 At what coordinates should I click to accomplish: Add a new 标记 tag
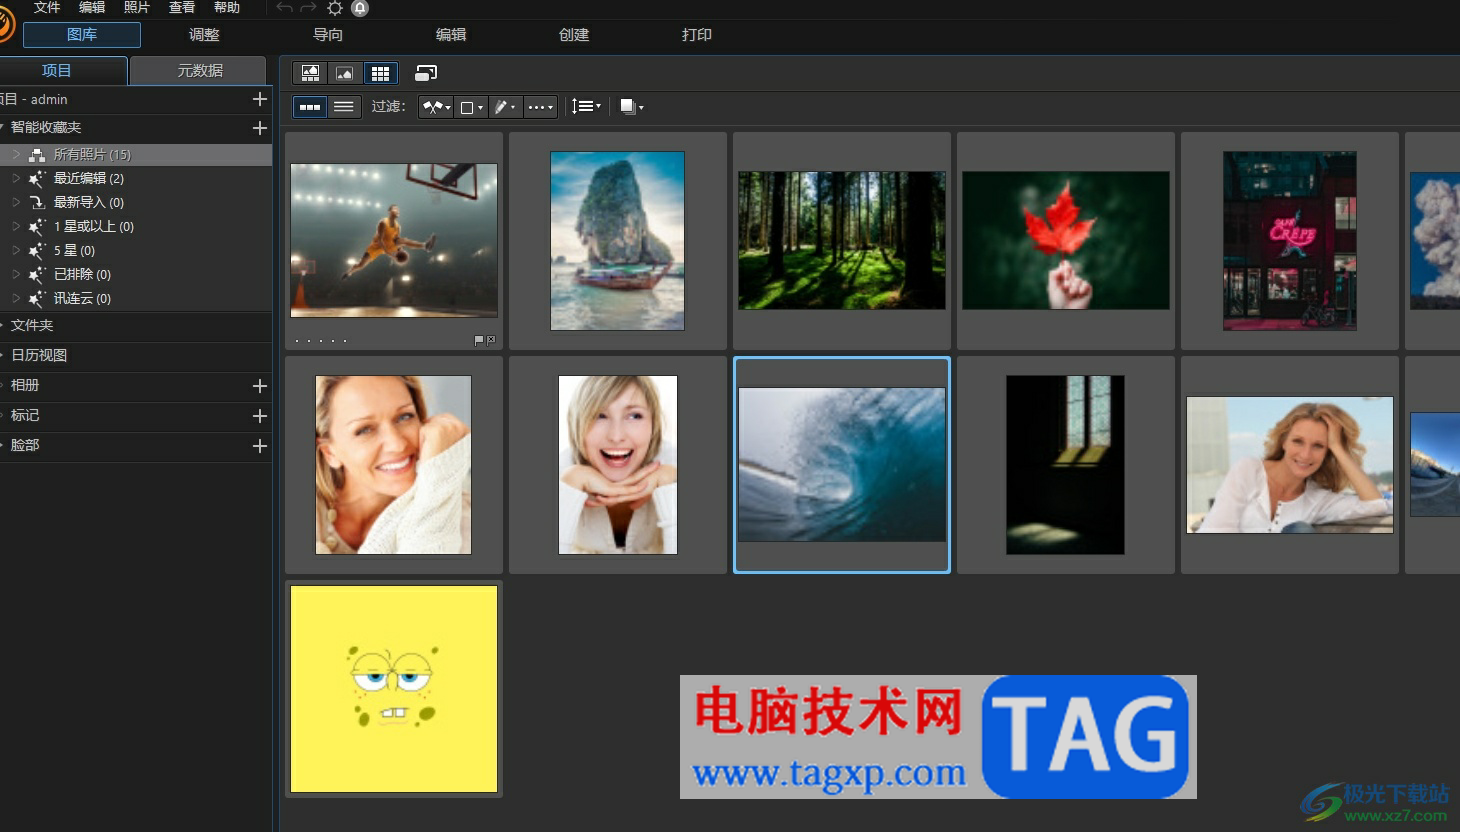[x=260, y=416]
